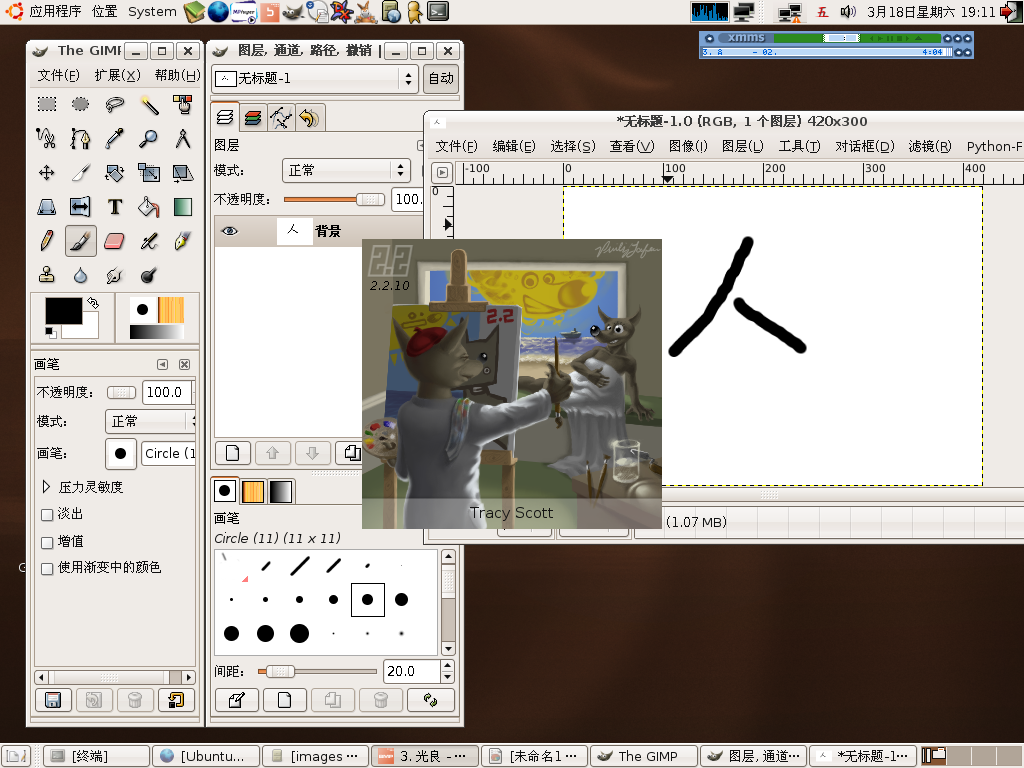Select the Blur/Sharpen droplet tool
Screen dimensions: 1024x768
(80, 275)
